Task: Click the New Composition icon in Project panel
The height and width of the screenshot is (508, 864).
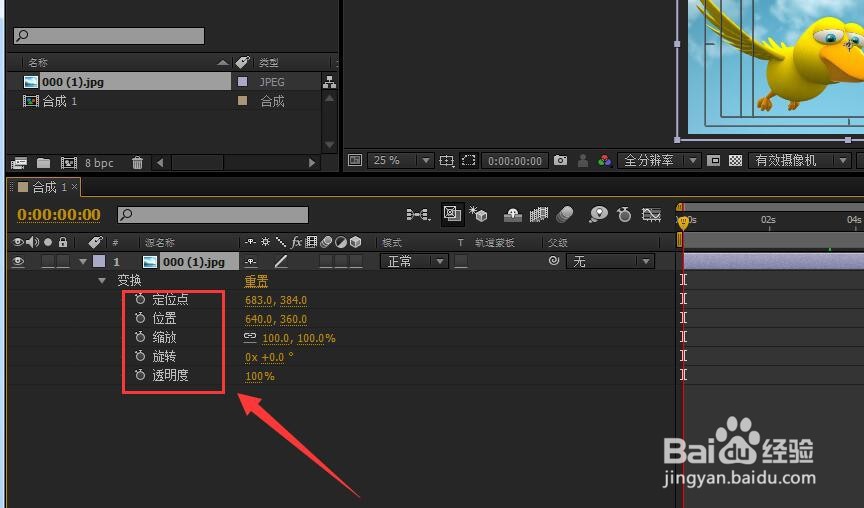Action: (x=68, y=163)
